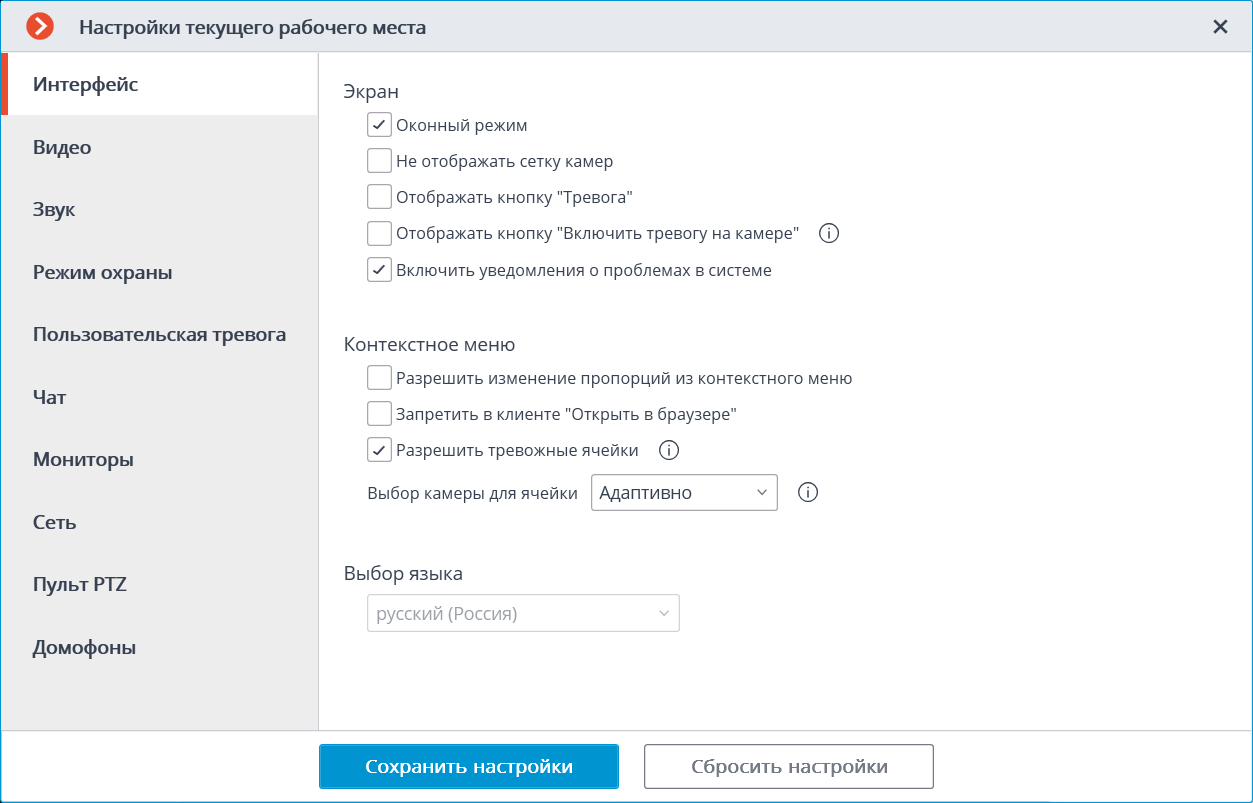Click the orange app logo icon in title bar
This screenshot has width=1253, height=803.
point(40,27)
